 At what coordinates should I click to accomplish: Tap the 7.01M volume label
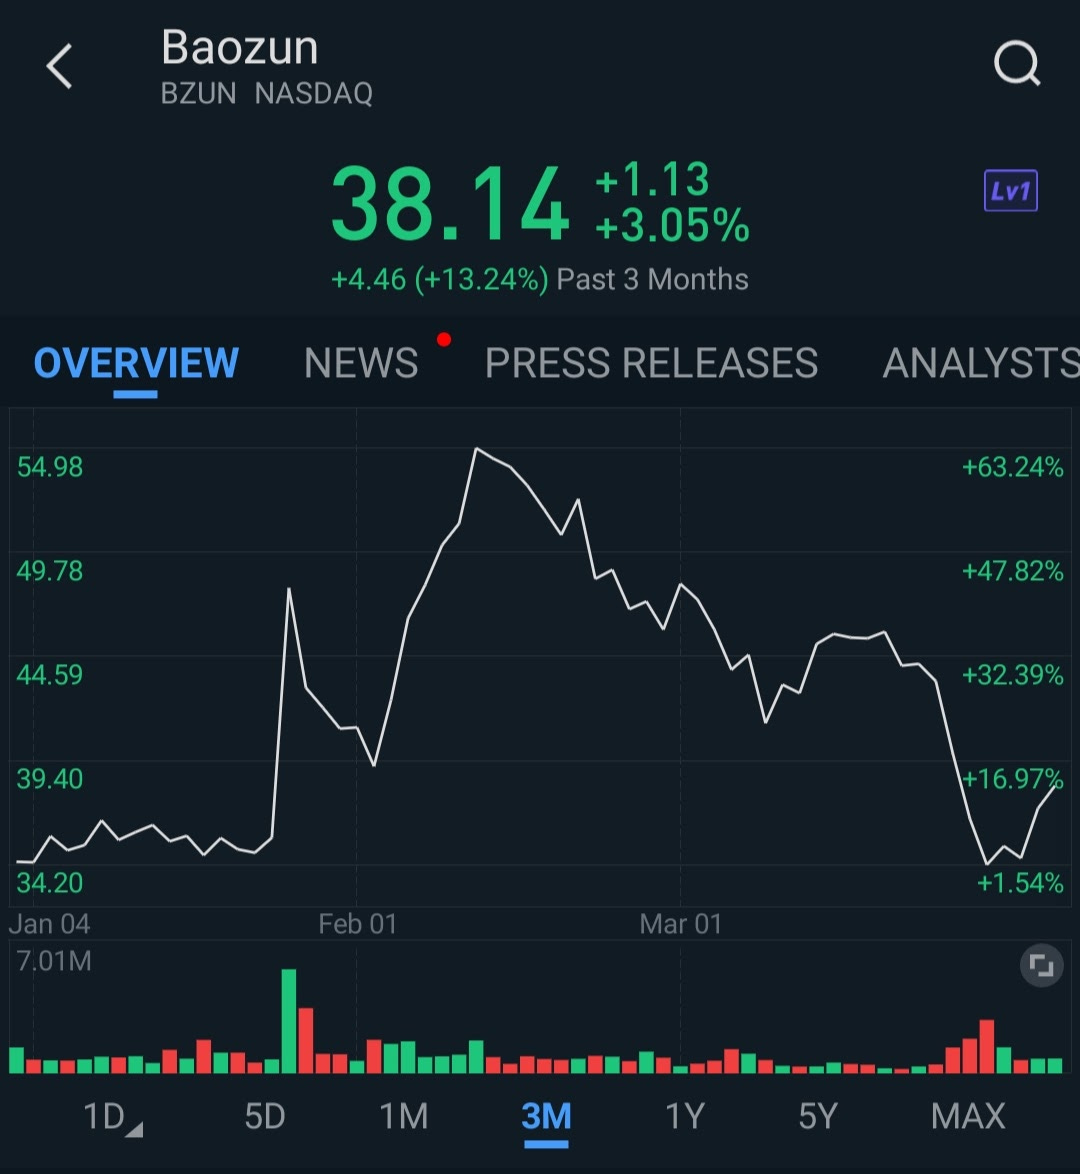point(54,961)
